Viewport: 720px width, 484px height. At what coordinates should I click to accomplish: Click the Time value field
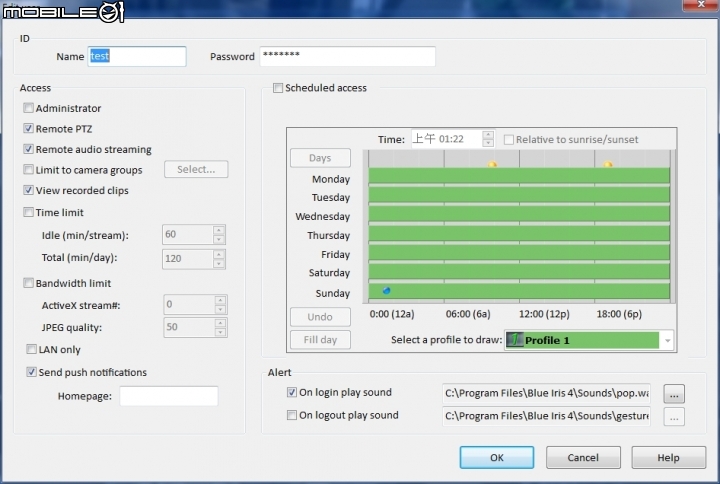click(x=447, y=139)
